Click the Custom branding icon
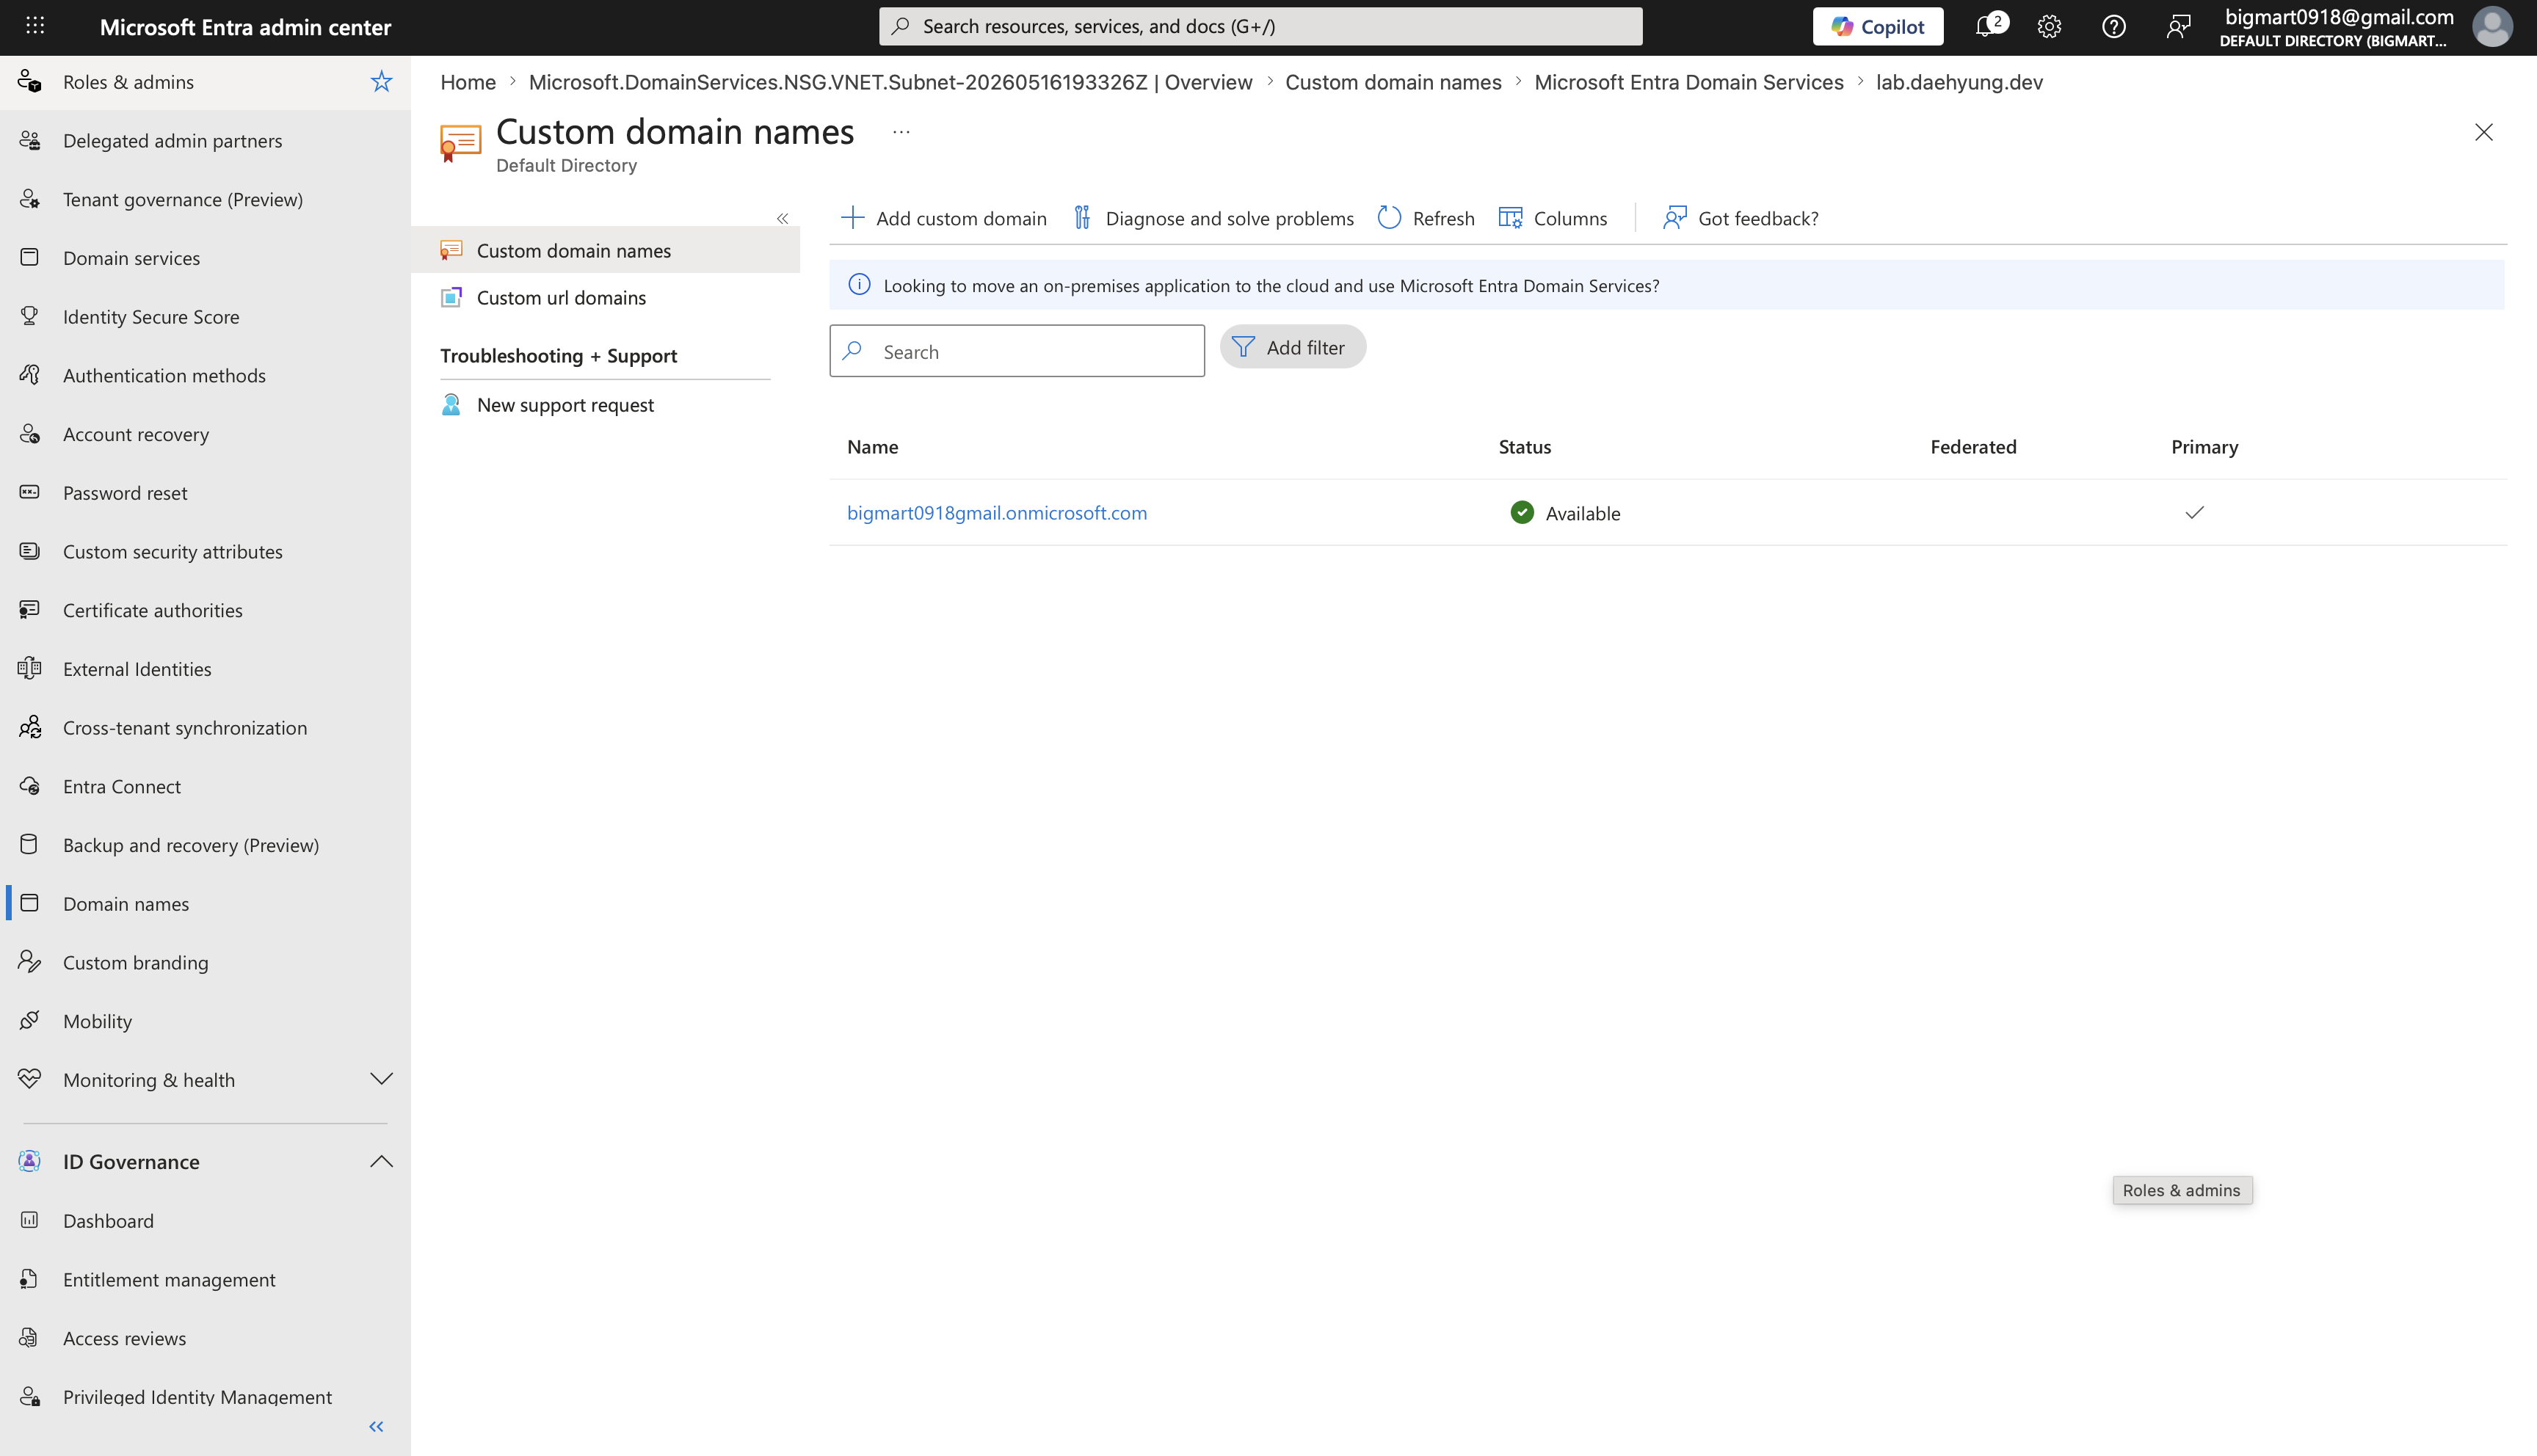This screenshot has width=2537, height=1456. click(x=30, y=962)
